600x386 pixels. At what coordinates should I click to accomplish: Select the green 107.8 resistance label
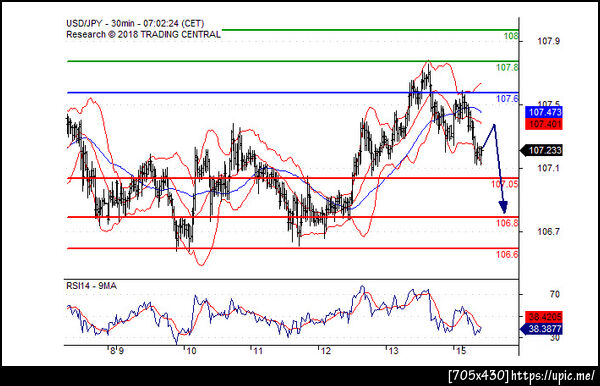pos(507,68)
